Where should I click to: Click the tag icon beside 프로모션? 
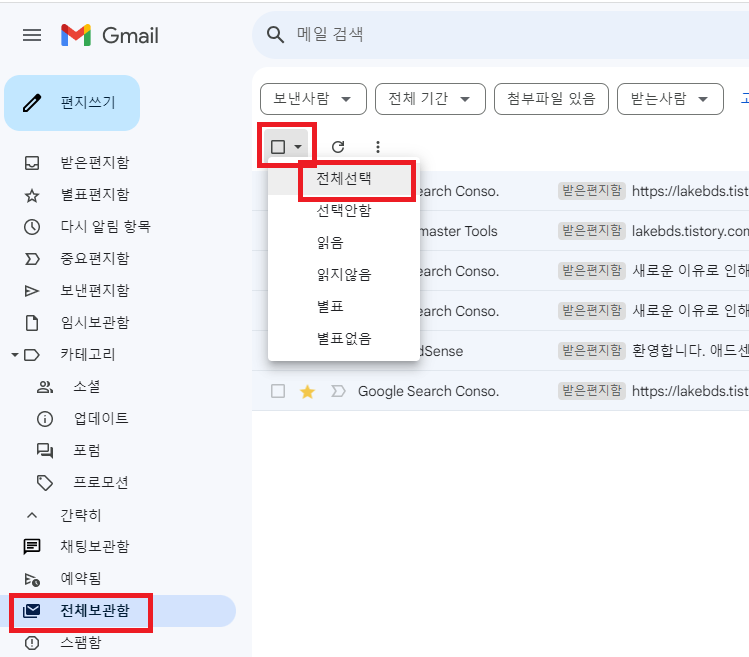[x=45, y=483]
